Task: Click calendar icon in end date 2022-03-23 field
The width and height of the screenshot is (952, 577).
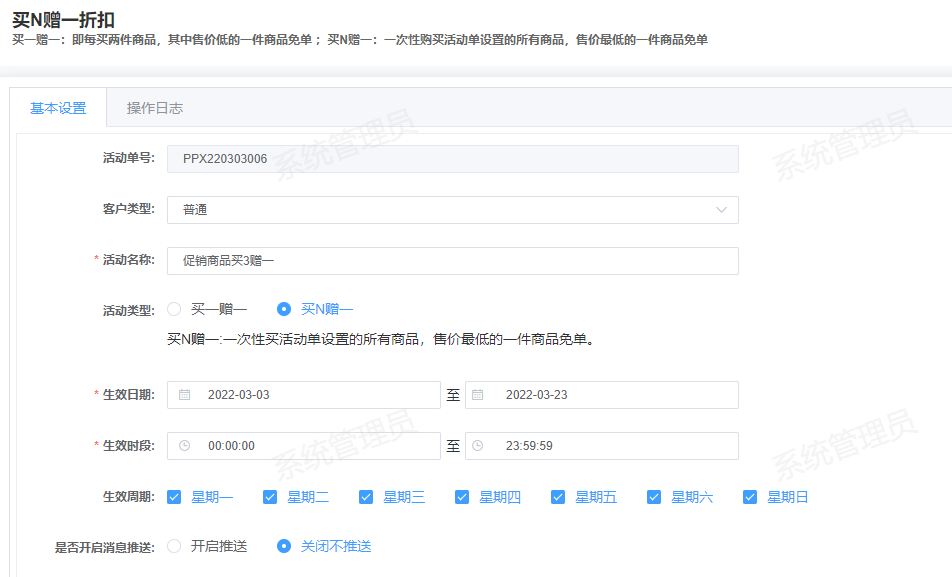Action: click(478, 395)
